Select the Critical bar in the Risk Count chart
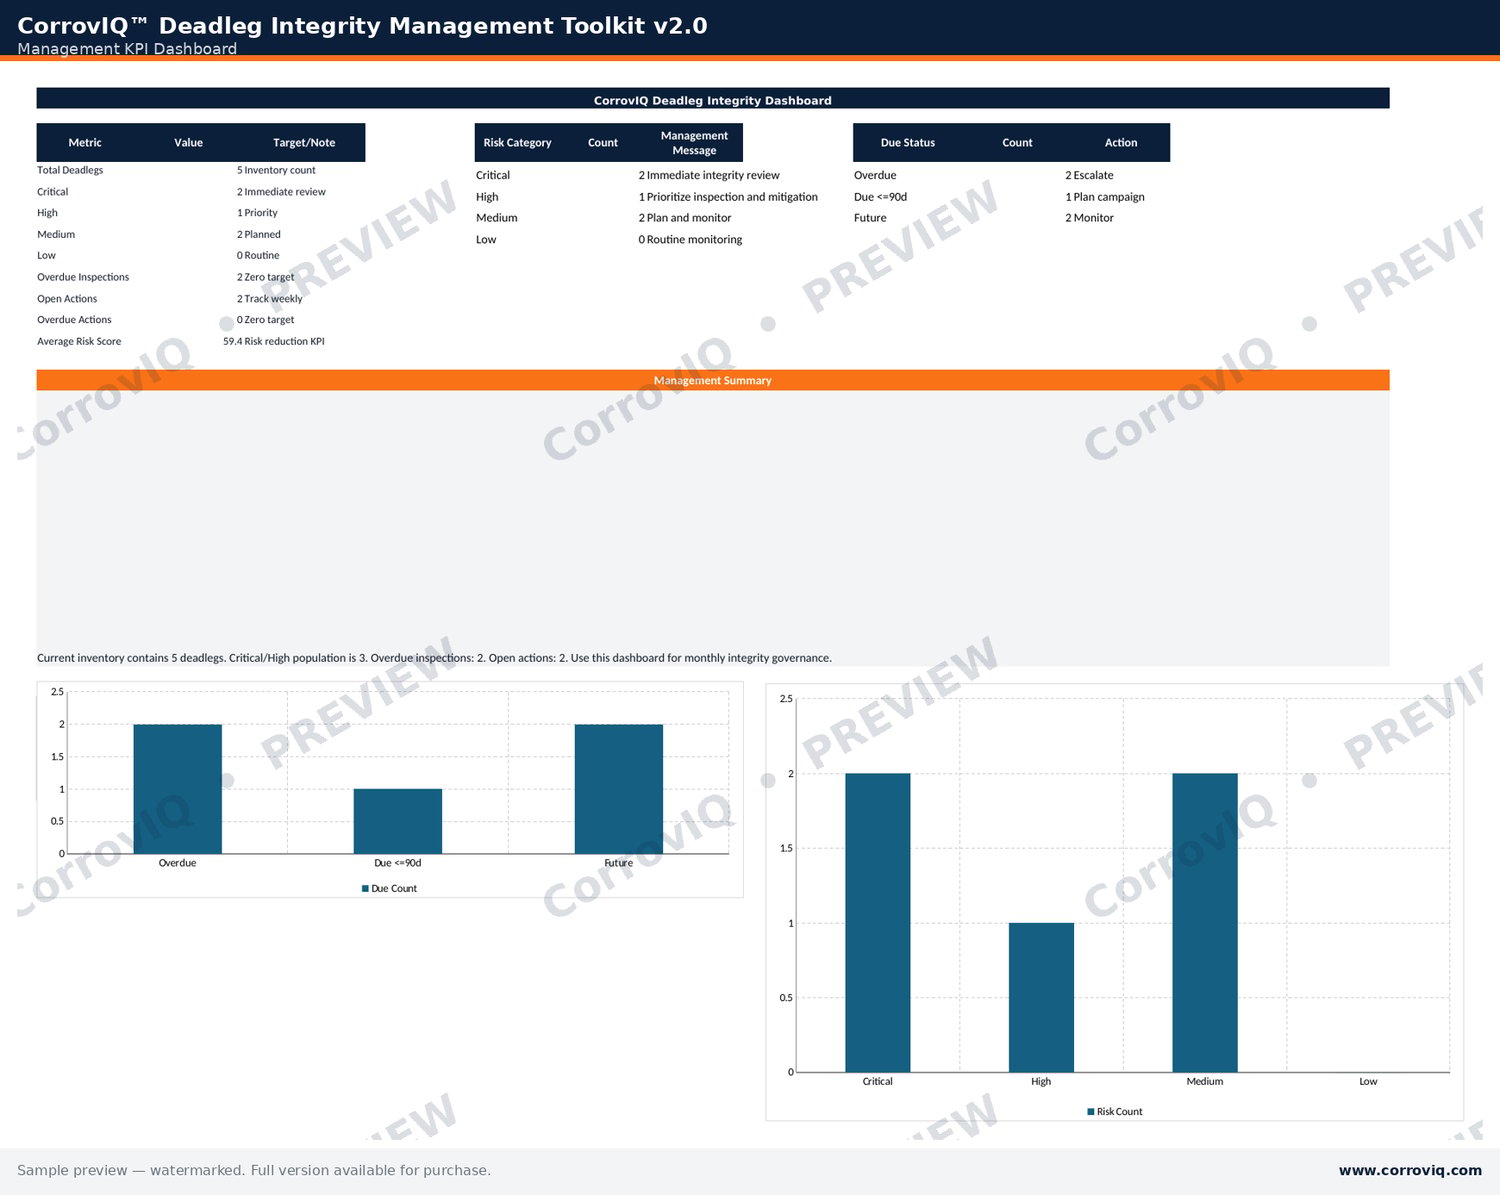Viewport: 1500px width, 1195px height. tap(878, 922)
